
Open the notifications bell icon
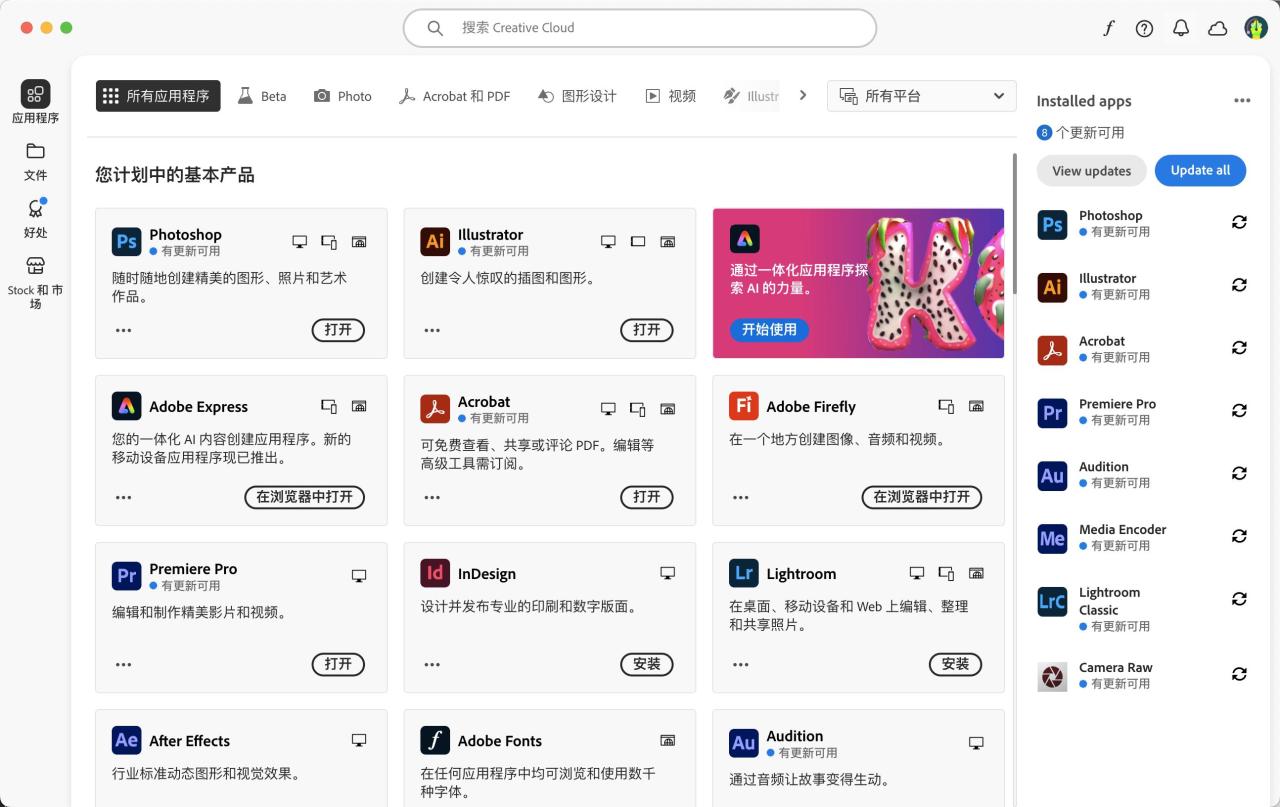(1181, 28)
